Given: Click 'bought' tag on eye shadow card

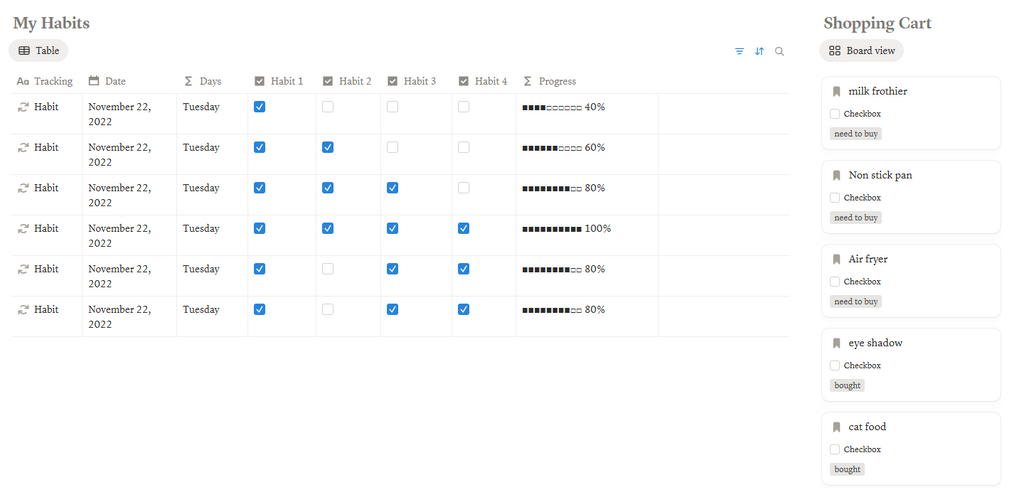Looking at the screenshot, I should tap(847, 385).
